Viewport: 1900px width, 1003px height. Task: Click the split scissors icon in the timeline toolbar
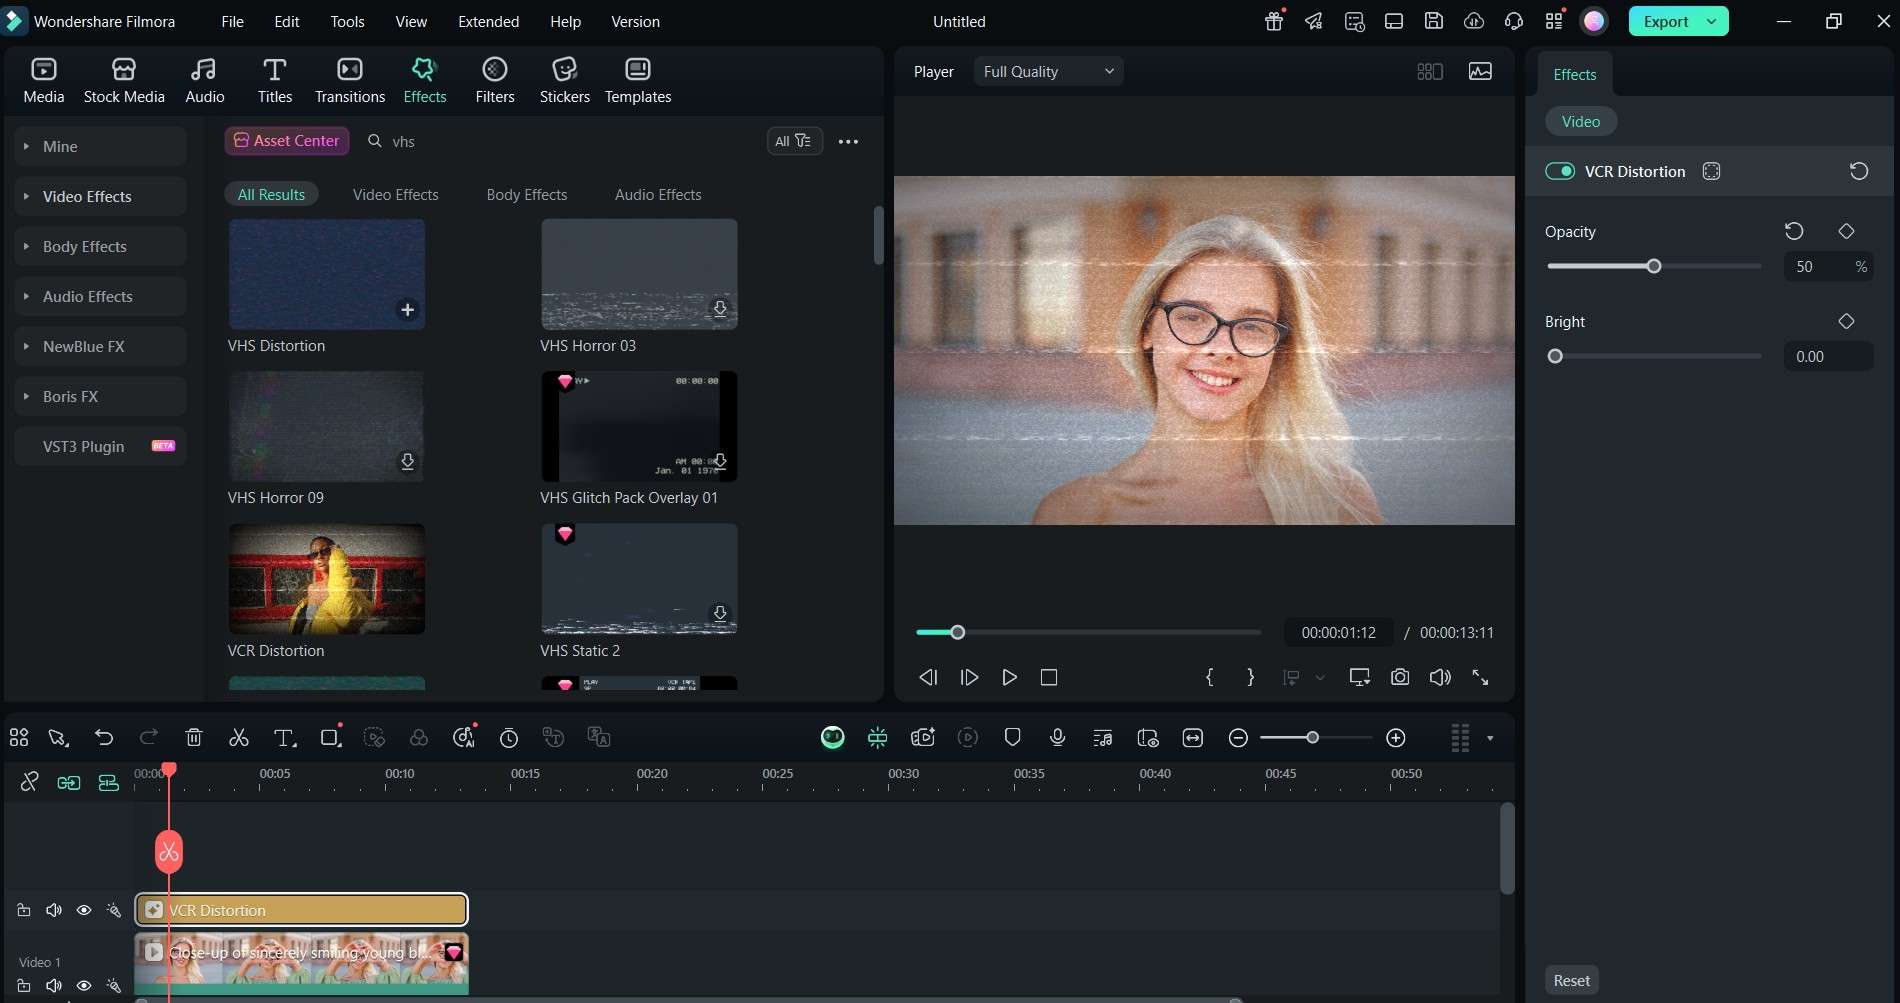point(239,738)
